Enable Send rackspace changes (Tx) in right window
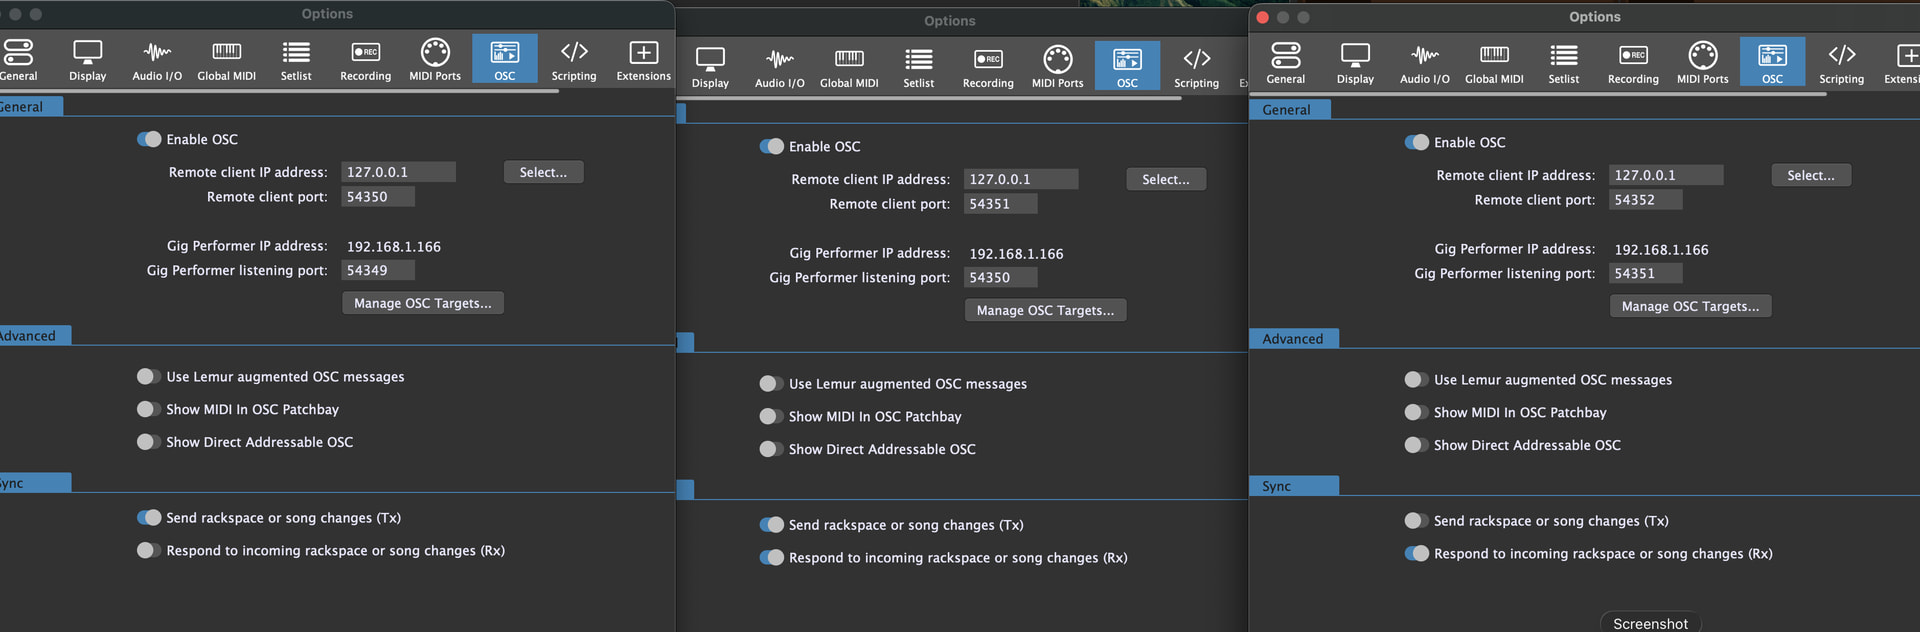Viewport: 1920px width, 632px height. [1416, 521]
